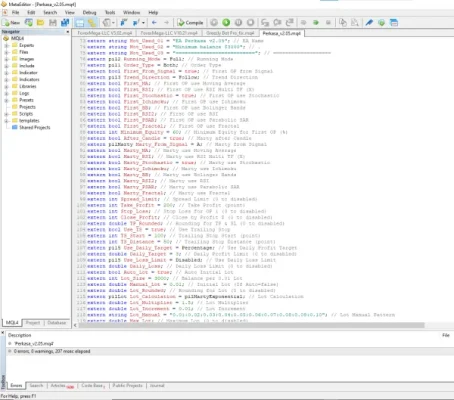The height and width of the screenshot is (400, 454).
Task: Click the navigate back arrow icon
Action: coord(154,23)
